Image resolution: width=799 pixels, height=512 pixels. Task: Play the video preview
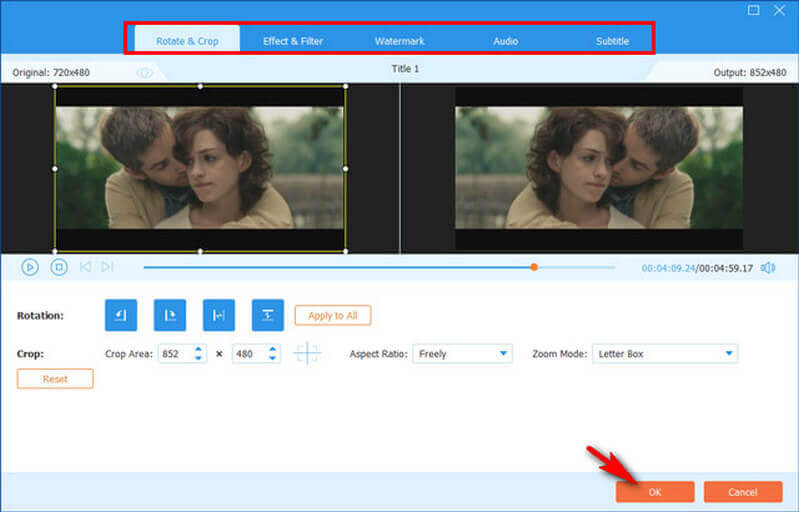30,267
